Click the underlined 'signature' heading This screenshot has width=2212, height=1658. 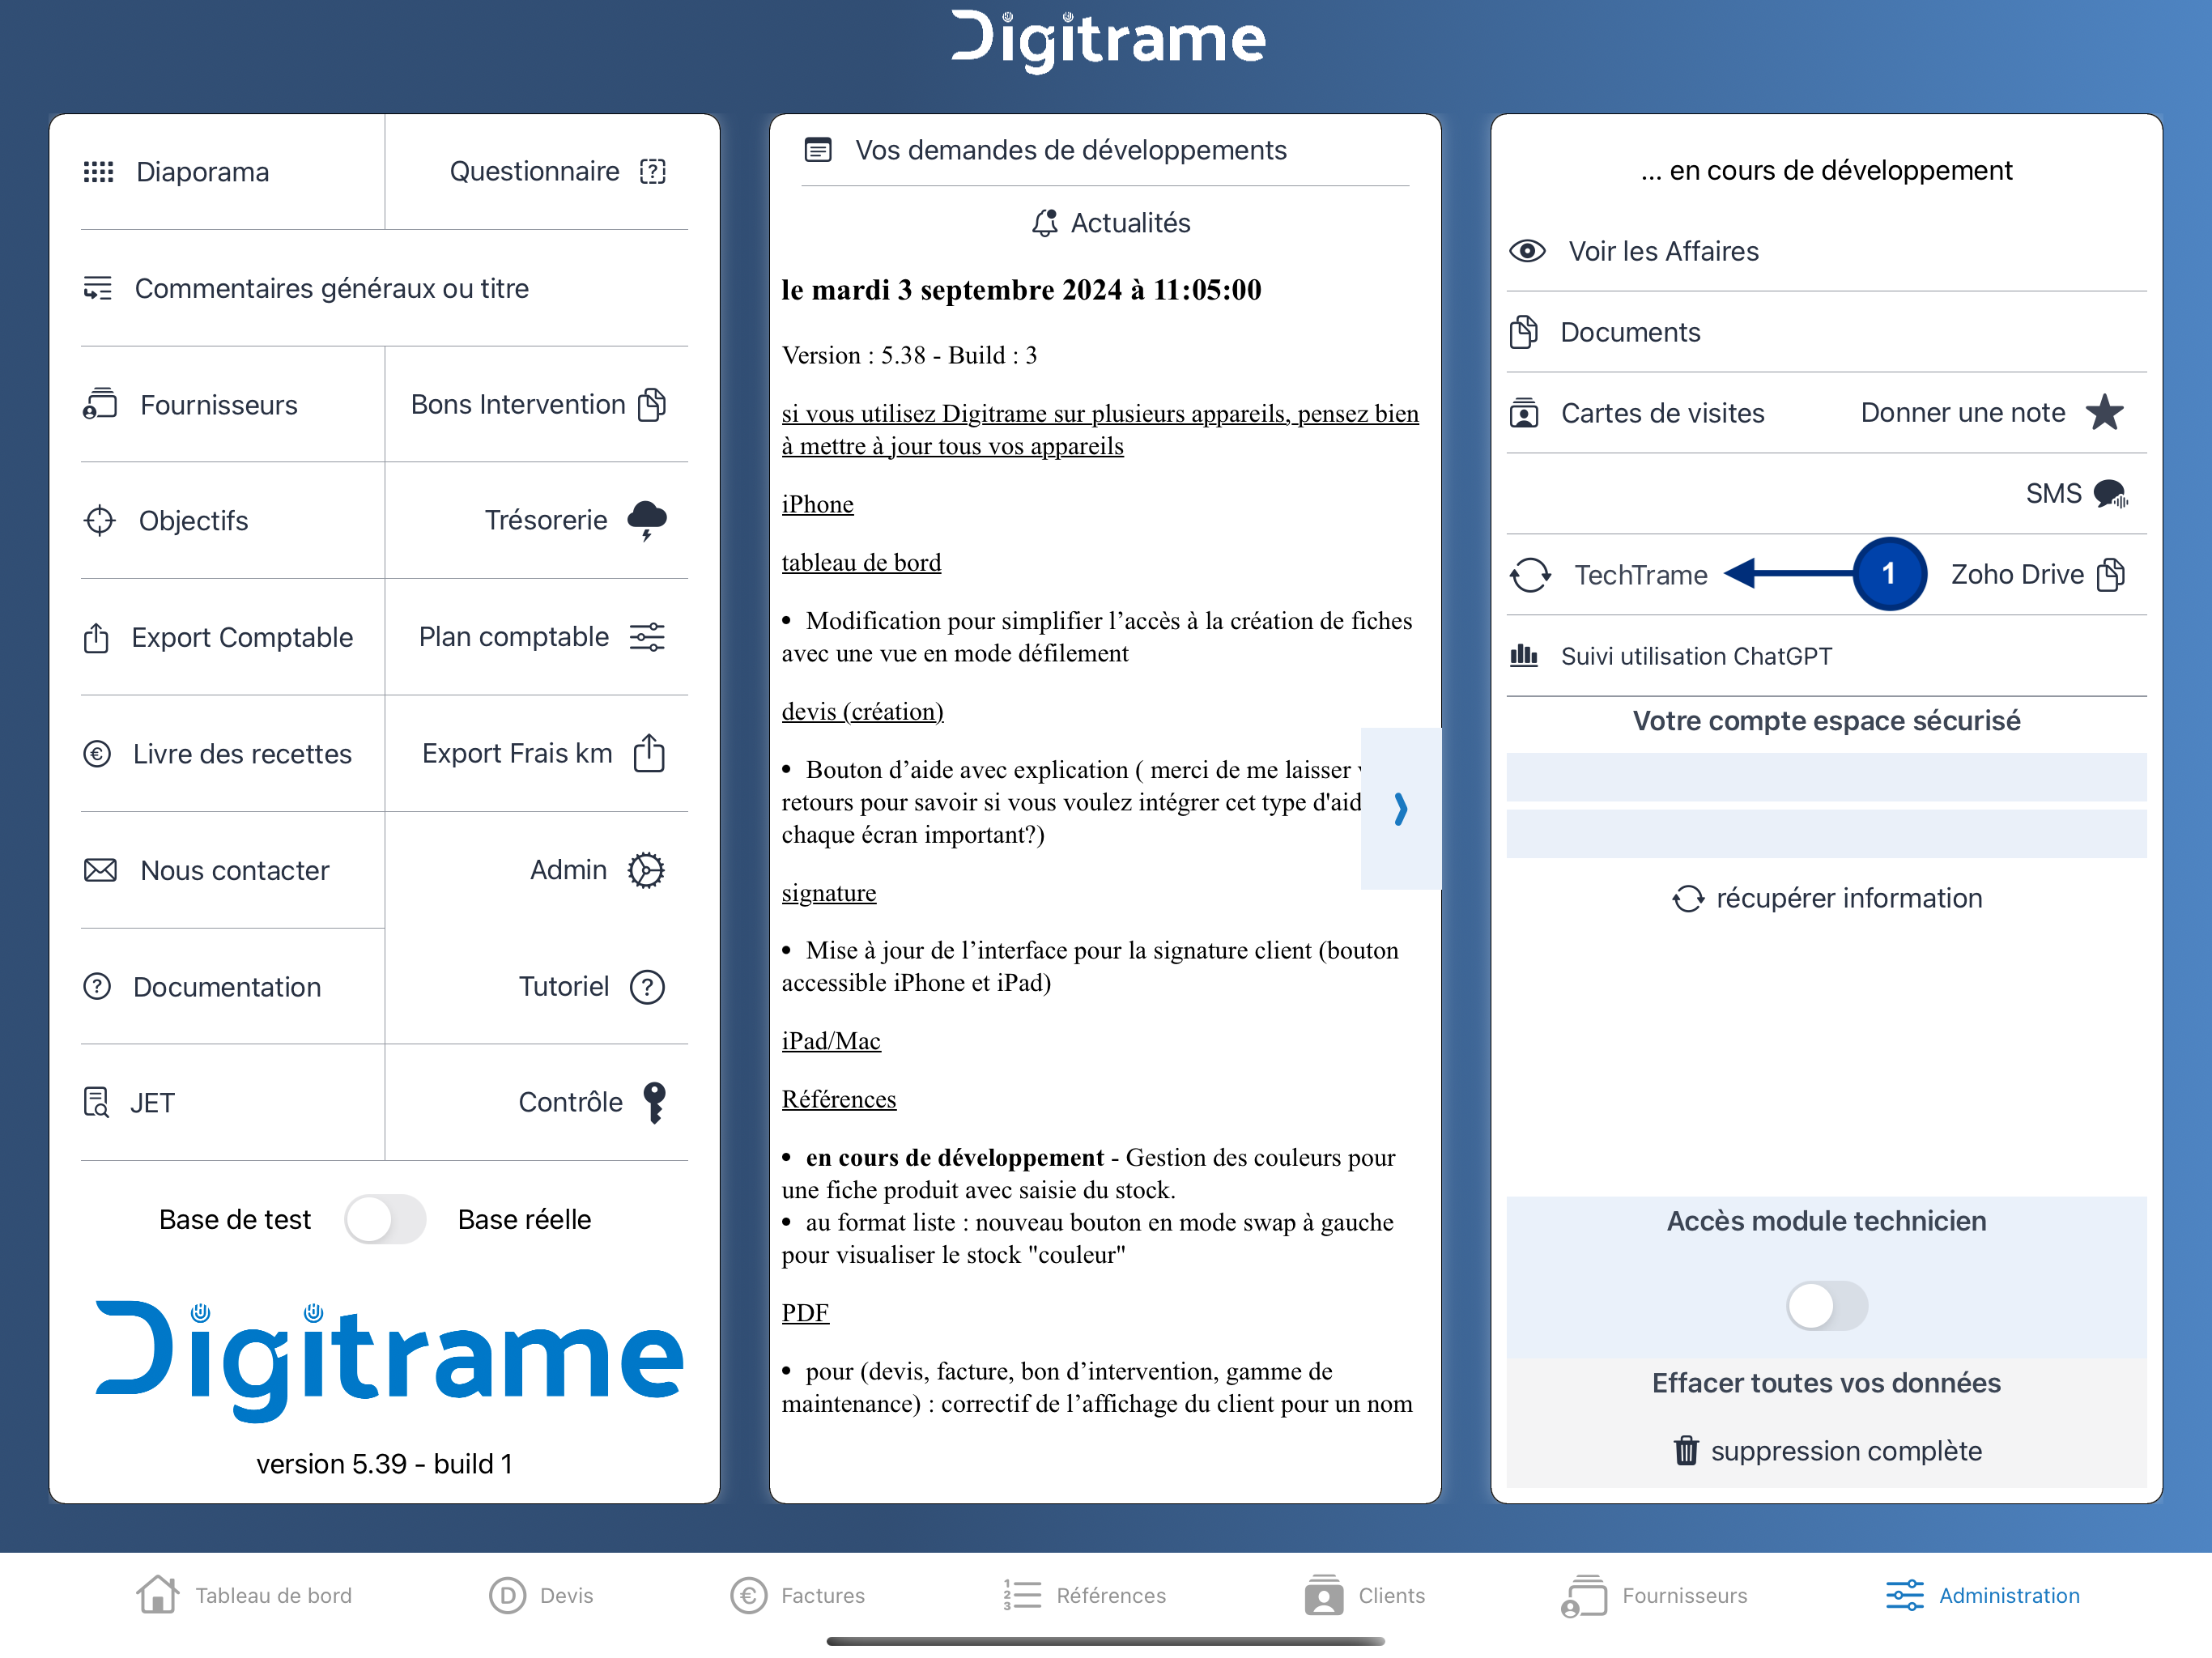[x=828, y=893]
